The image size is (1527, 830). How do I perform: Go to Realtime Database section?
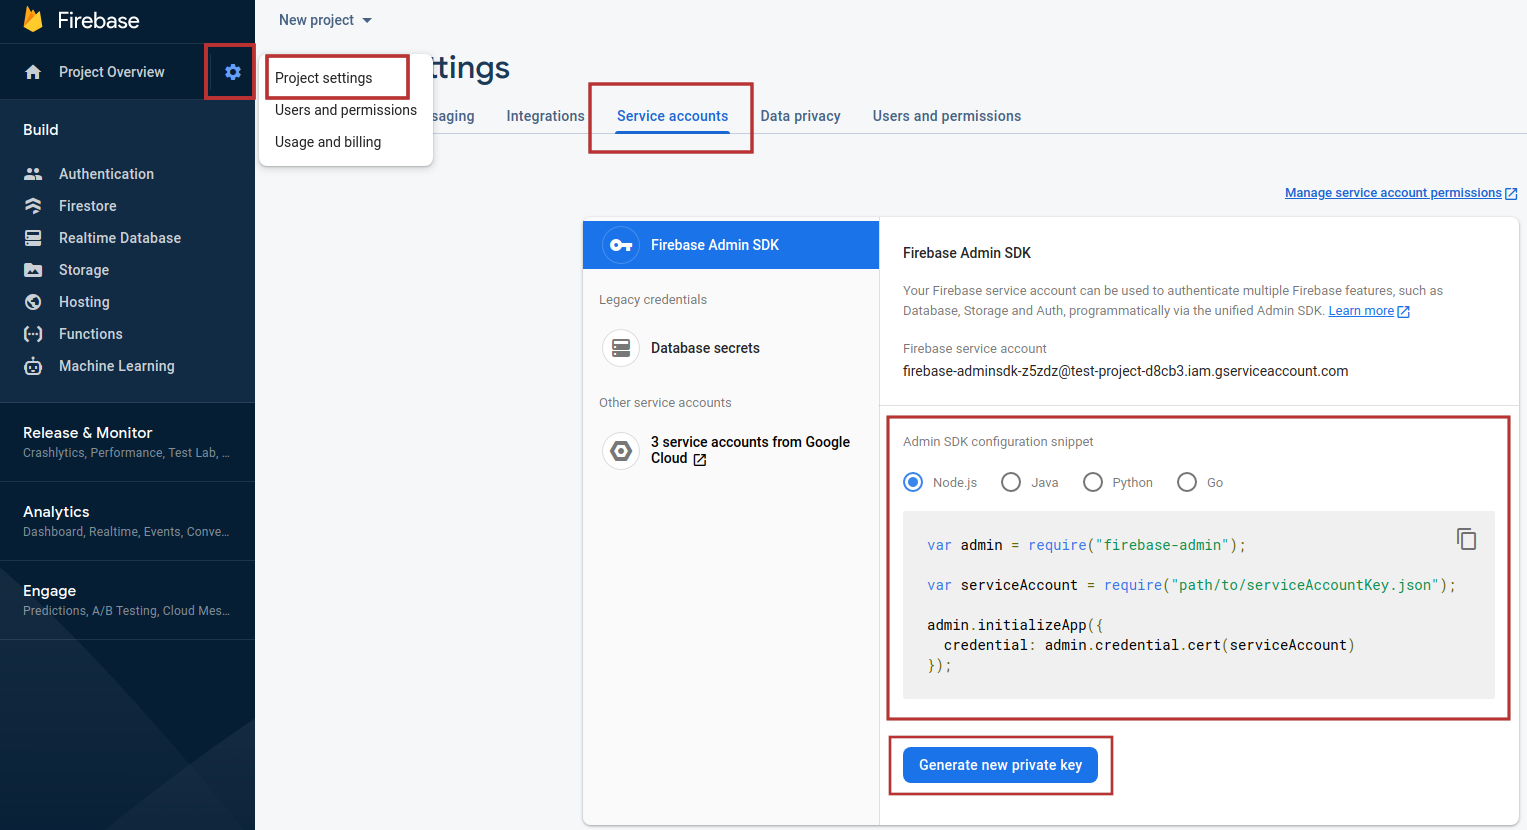click(119, 238)
